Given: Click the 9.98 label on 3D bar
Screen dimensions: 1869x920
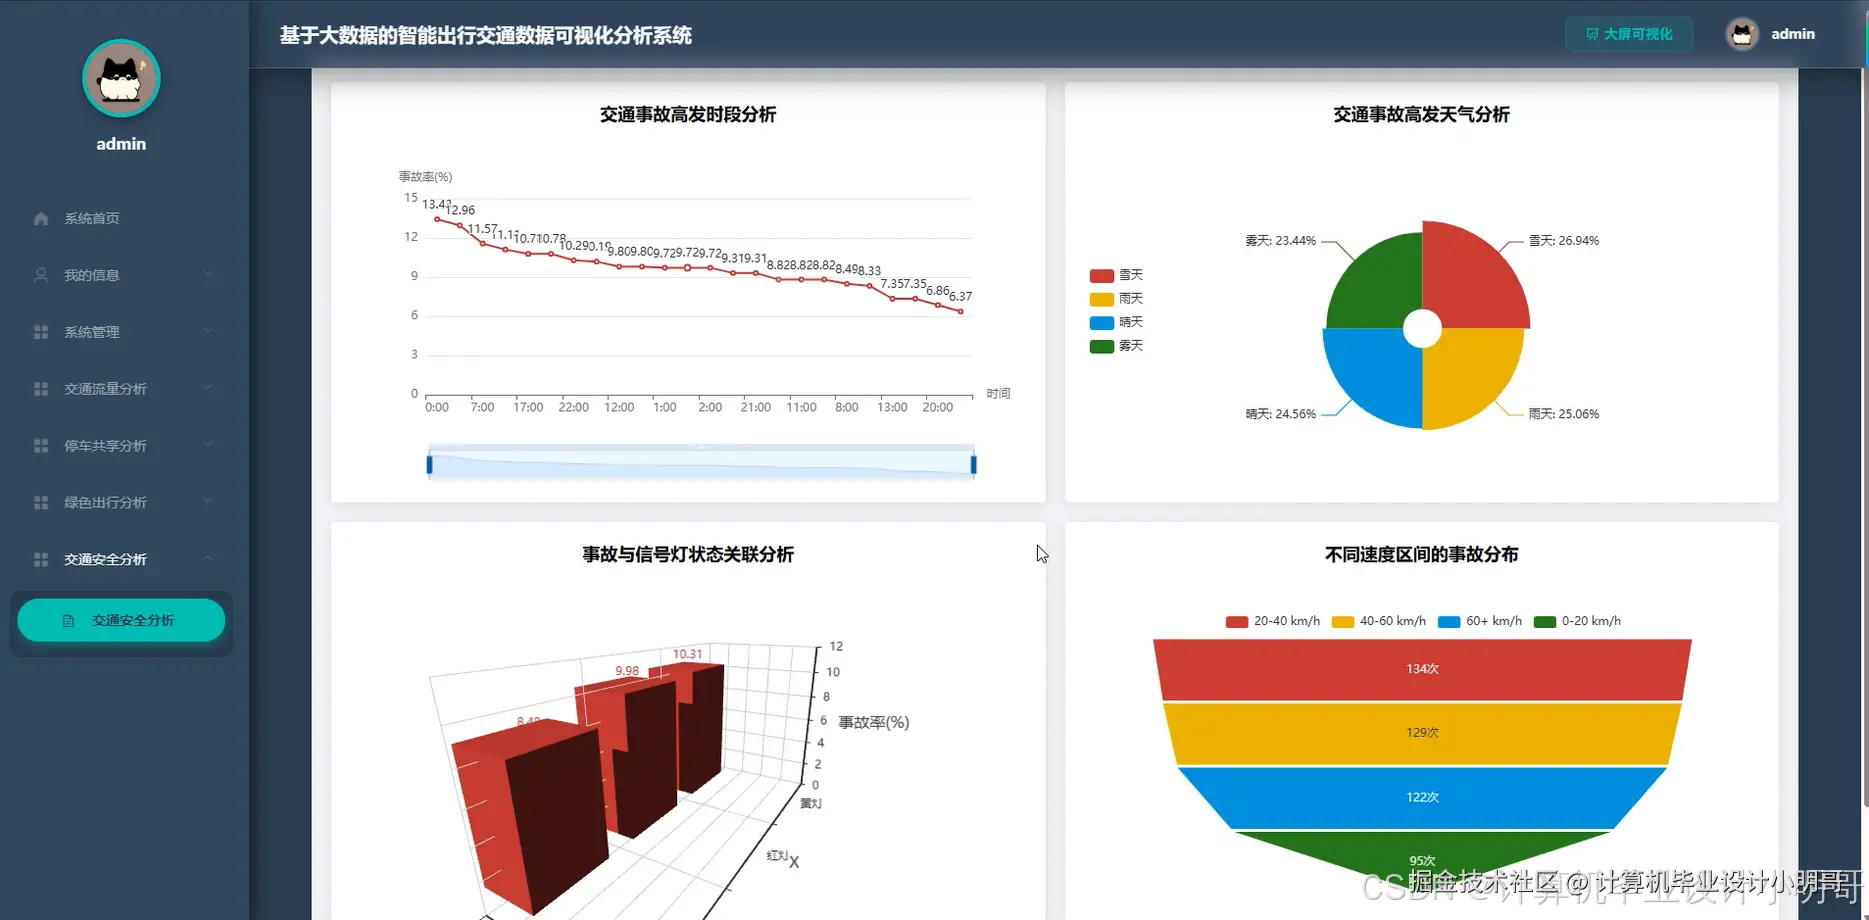Looking at the screenshot, I should pyautogui.click(x=627, y=671).
